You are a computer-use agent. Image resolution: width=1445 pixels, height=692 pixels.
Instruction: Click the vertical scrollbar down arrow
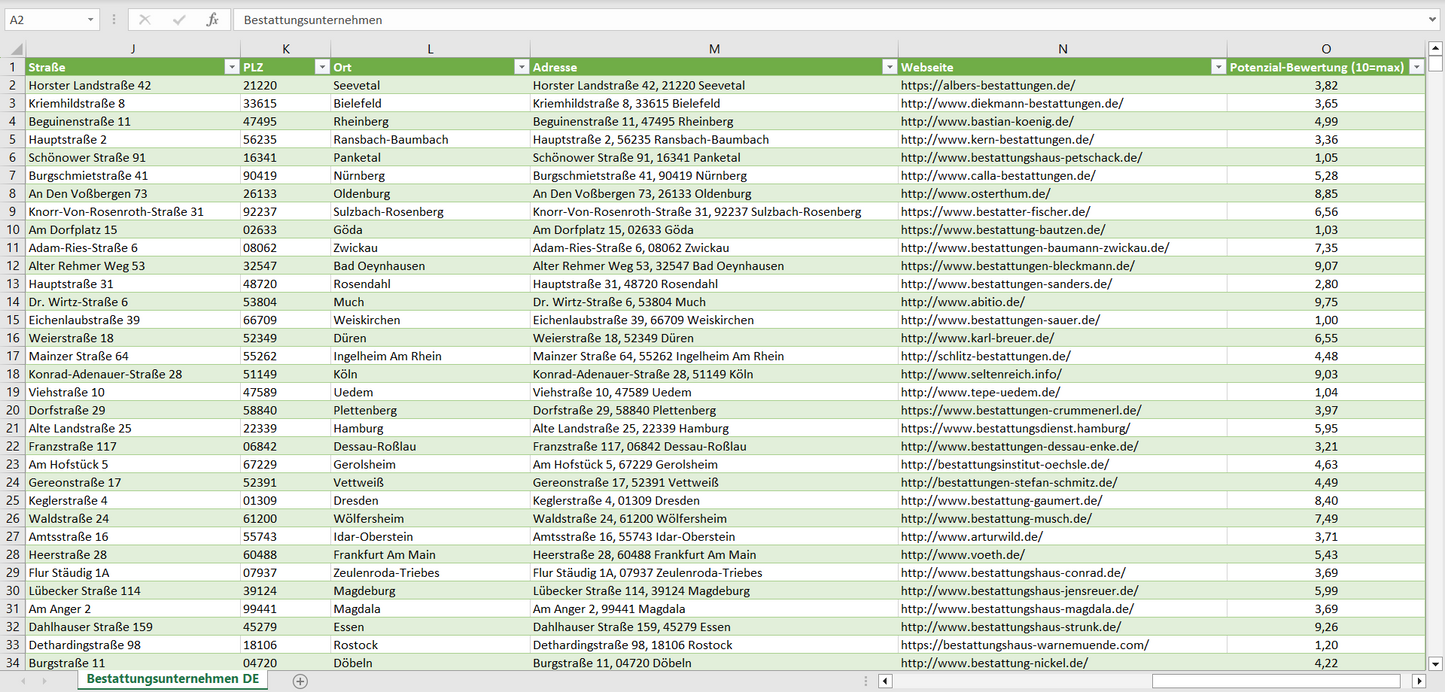(x=1436, y=662)
